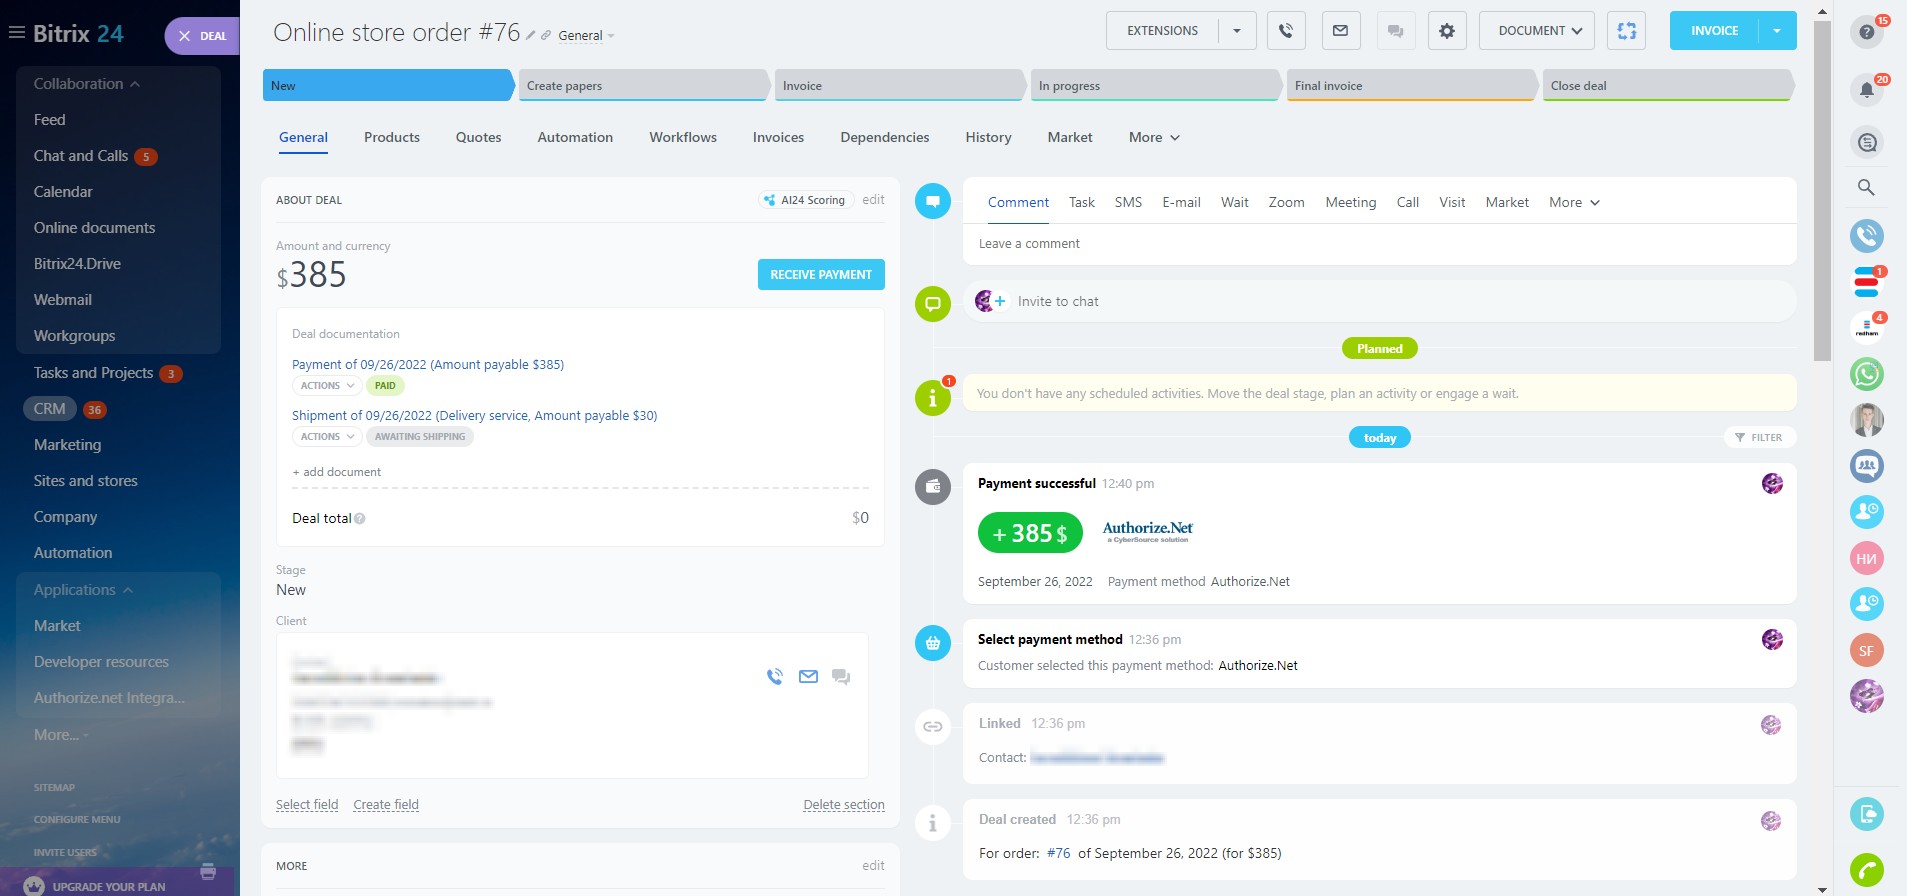Set deal stage to In progress

tap(1154, 86)
